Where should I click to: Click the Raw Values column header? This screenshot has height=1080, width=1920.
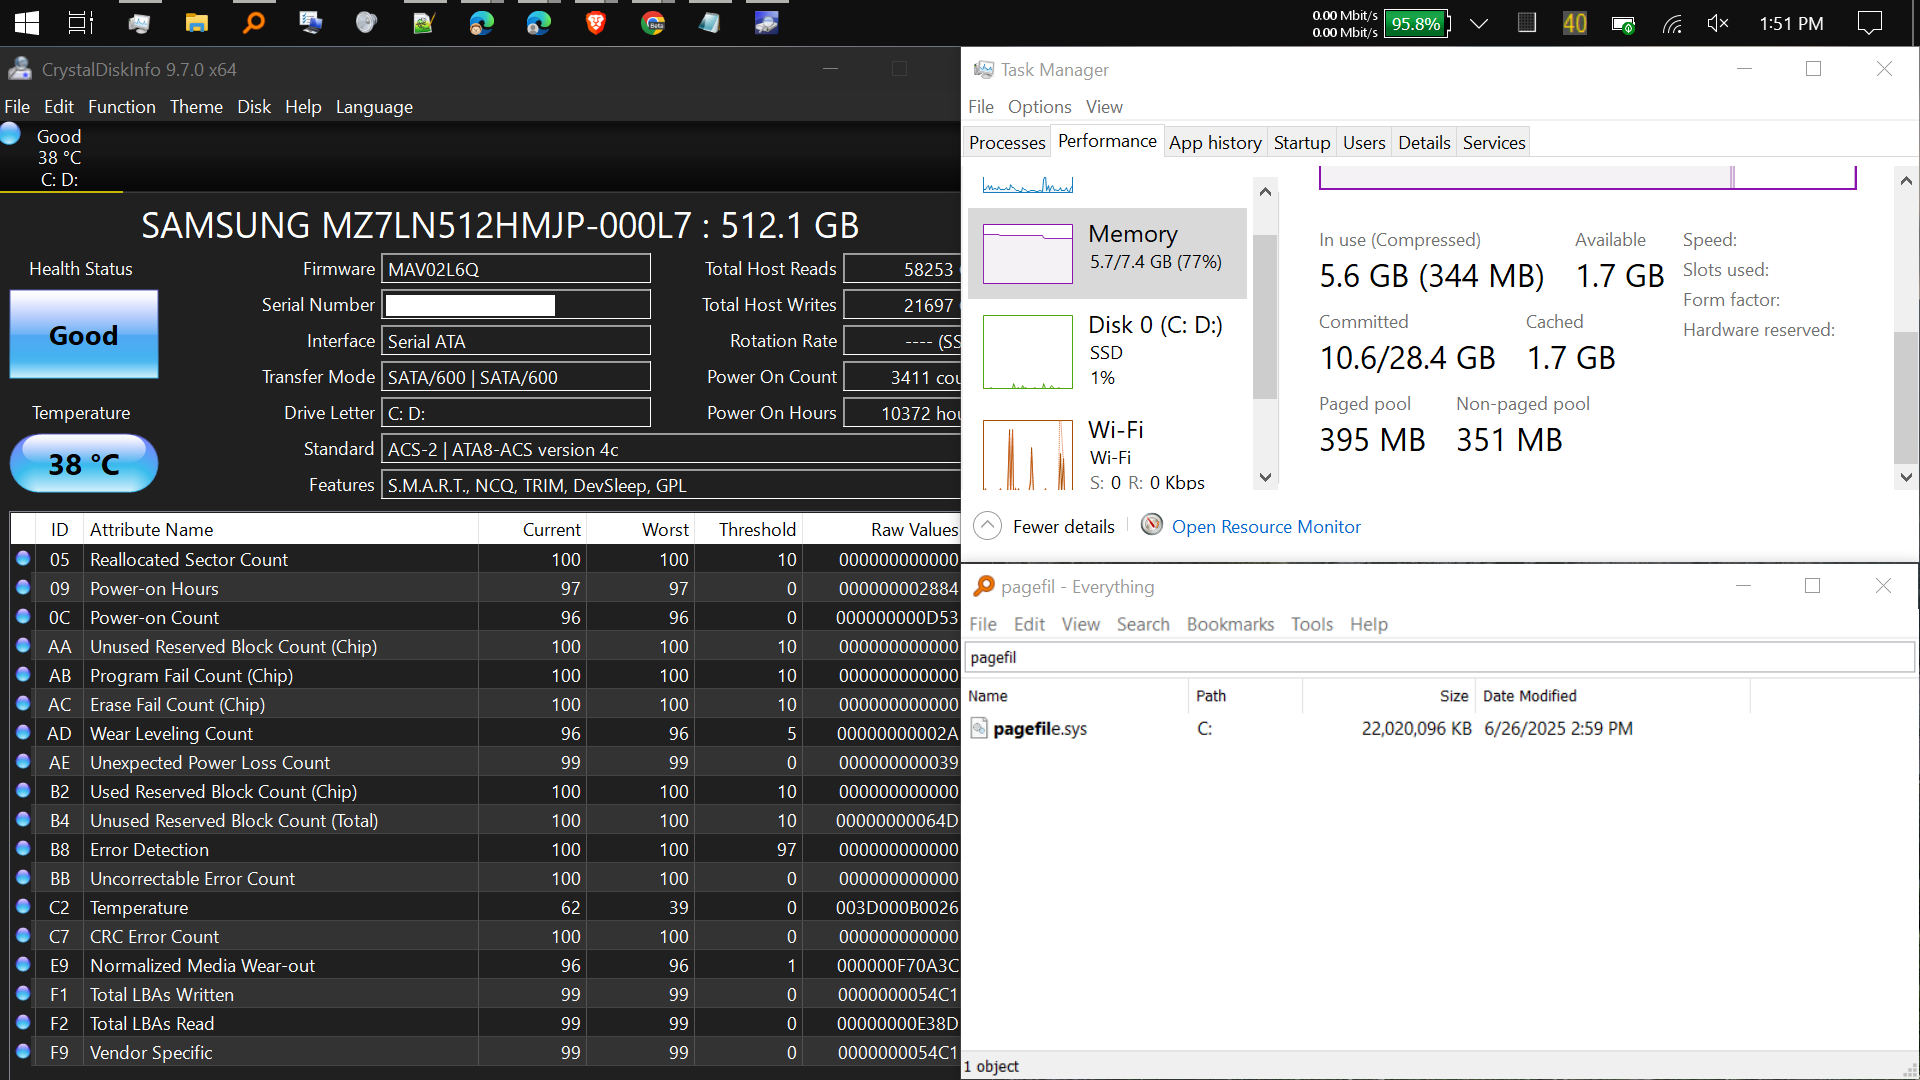pyautogui.click(x=882, y=529)
